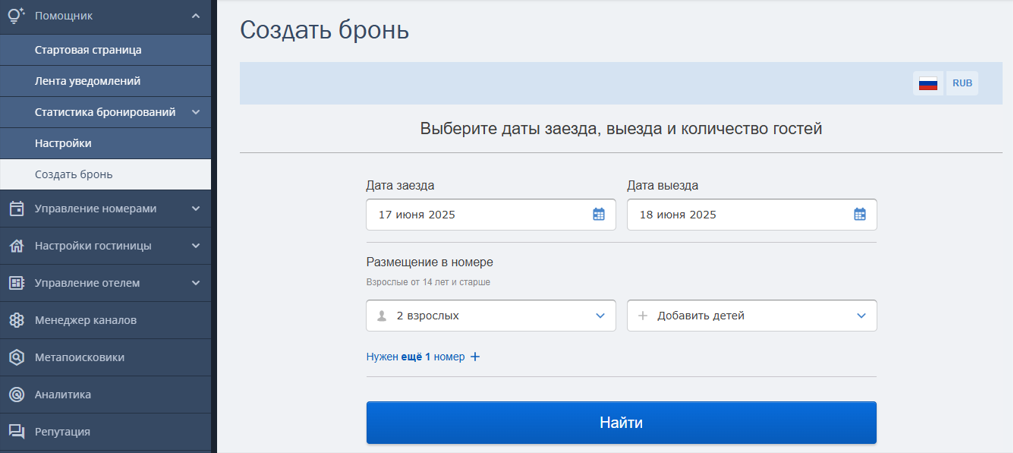1013x453 pixels.
Task: Expand Управление отелем menu
Action: coord(196,283)
